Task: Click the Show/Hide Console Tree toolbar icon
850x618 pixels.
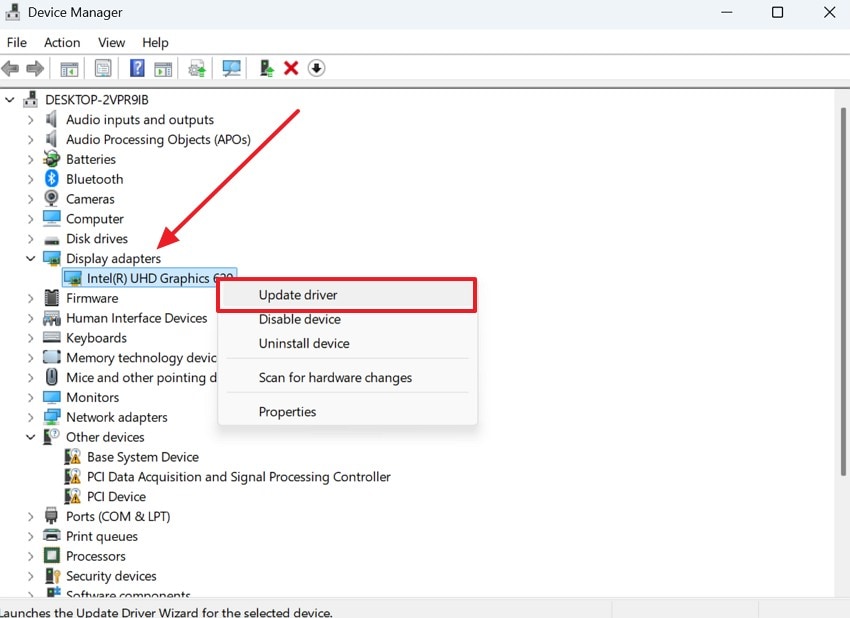Action: point(68,67)
